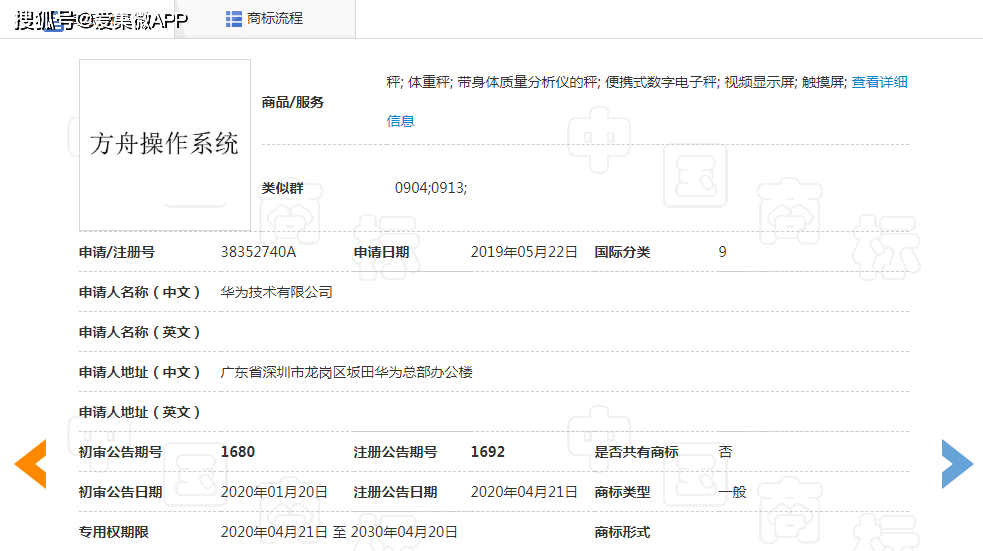The image size is (983, 551).
Task: Open the 商标流程 tab
Action: (x=266, y=19)
